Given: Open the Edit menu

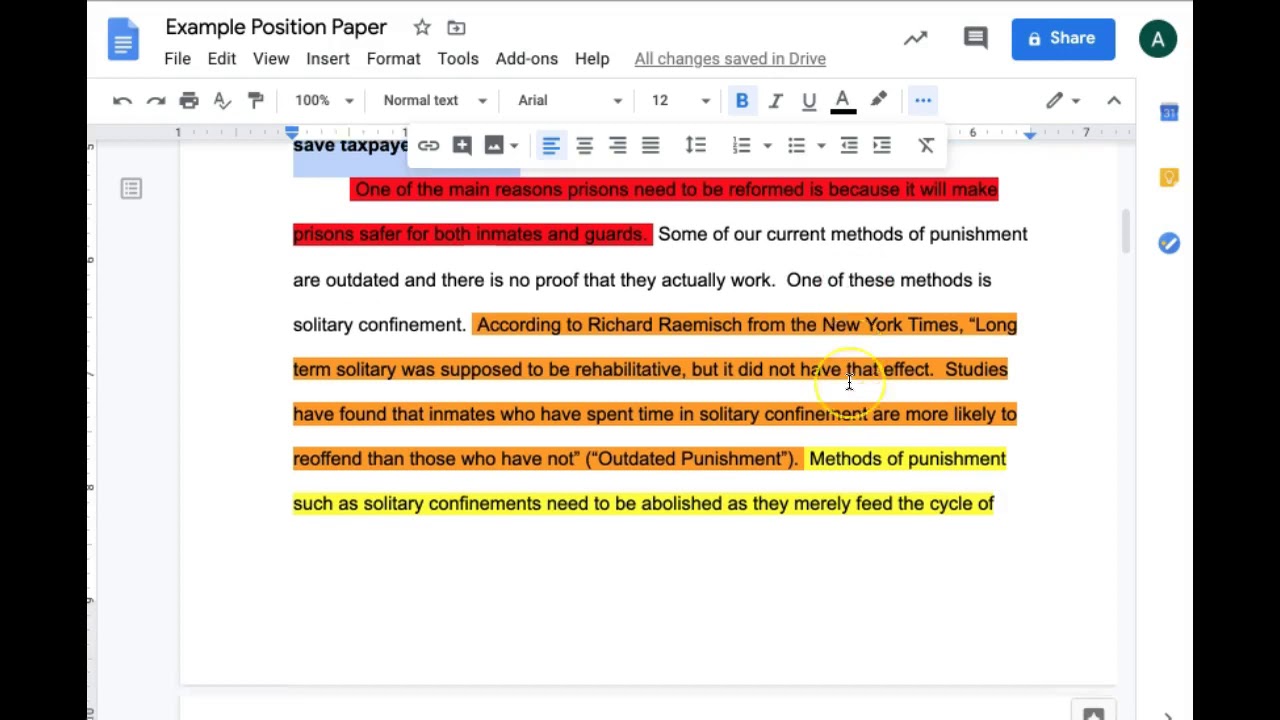Looking at the screenshot, I should pos(222,59).
